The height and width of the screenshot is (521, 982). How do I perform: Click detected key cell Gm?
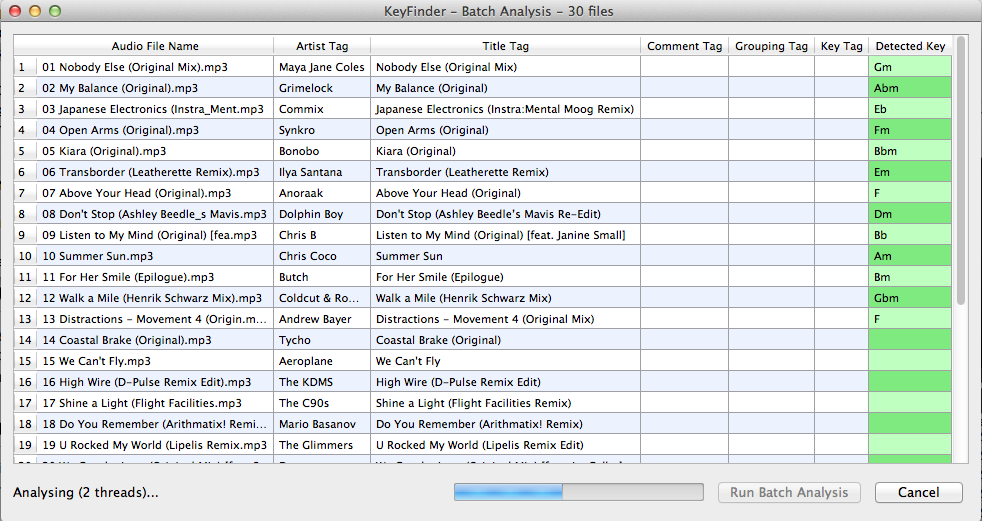[x=910, y=67]
